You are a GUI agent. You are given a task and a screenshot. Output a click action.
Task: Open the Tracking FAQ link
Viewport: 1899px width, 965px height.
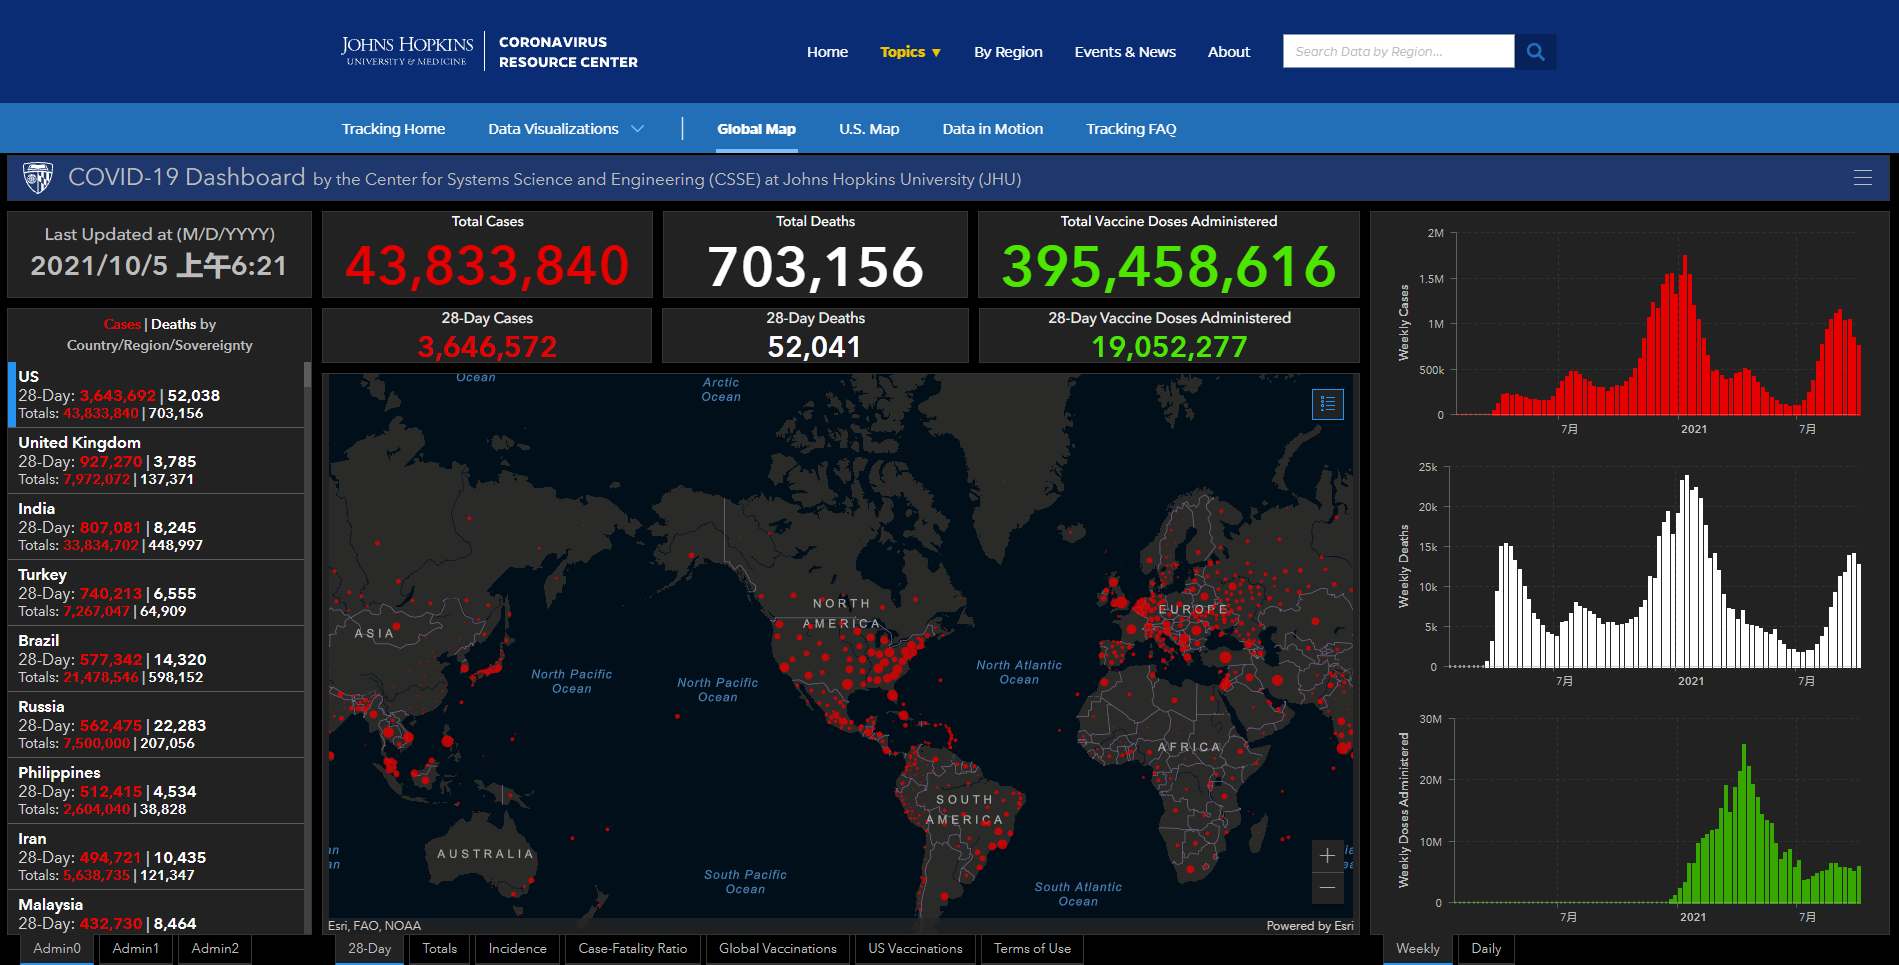(1130, 129)
